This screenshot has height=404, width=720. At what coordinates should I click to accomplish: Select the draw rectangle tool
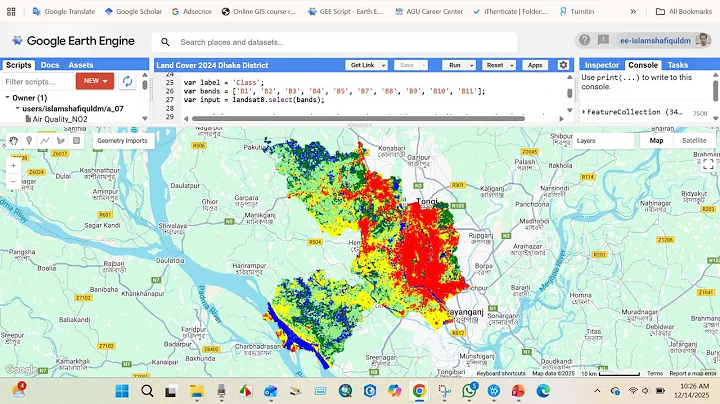[x=76, y=140]
